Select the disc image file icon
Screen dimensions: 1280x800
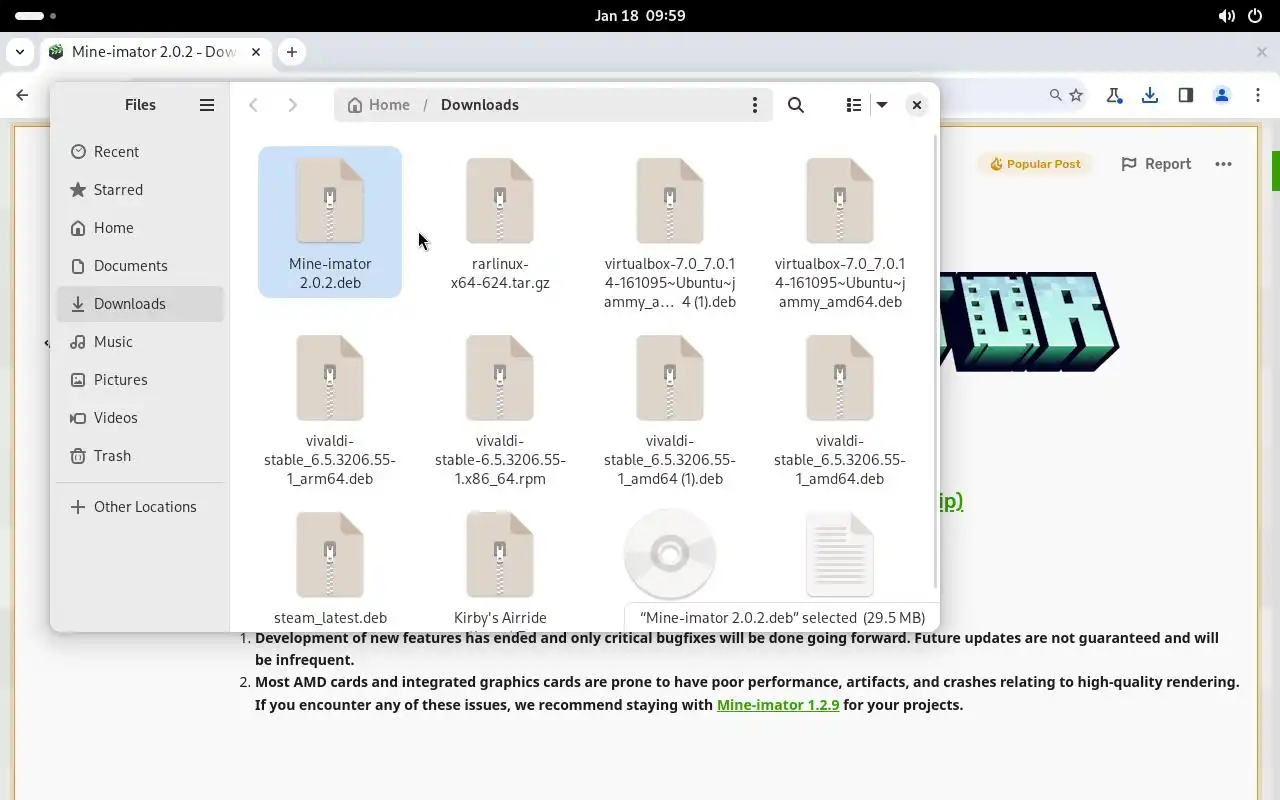pyautogui.click(x=670, y=554)
